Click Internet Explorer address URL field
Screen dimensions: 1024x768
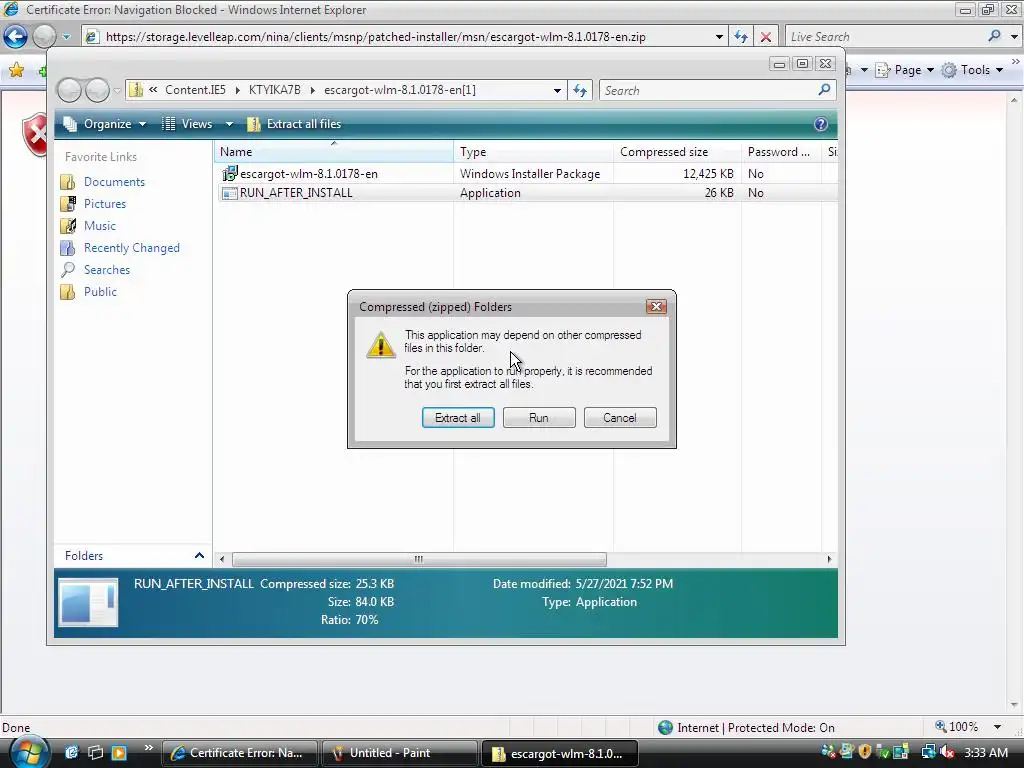click(x=398, y=37)
